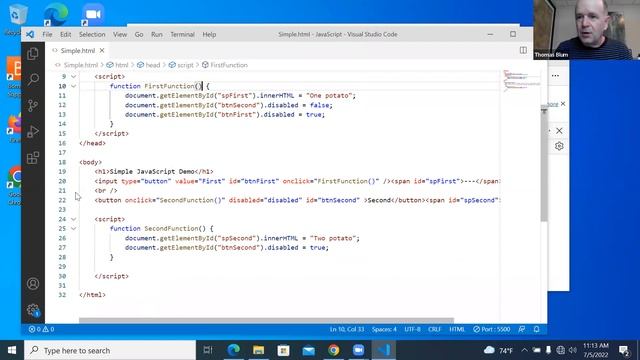The width and height of the screenshot is (640, 360).
Task: Close the Simple.html editor tab
Action: pos(102,50)
